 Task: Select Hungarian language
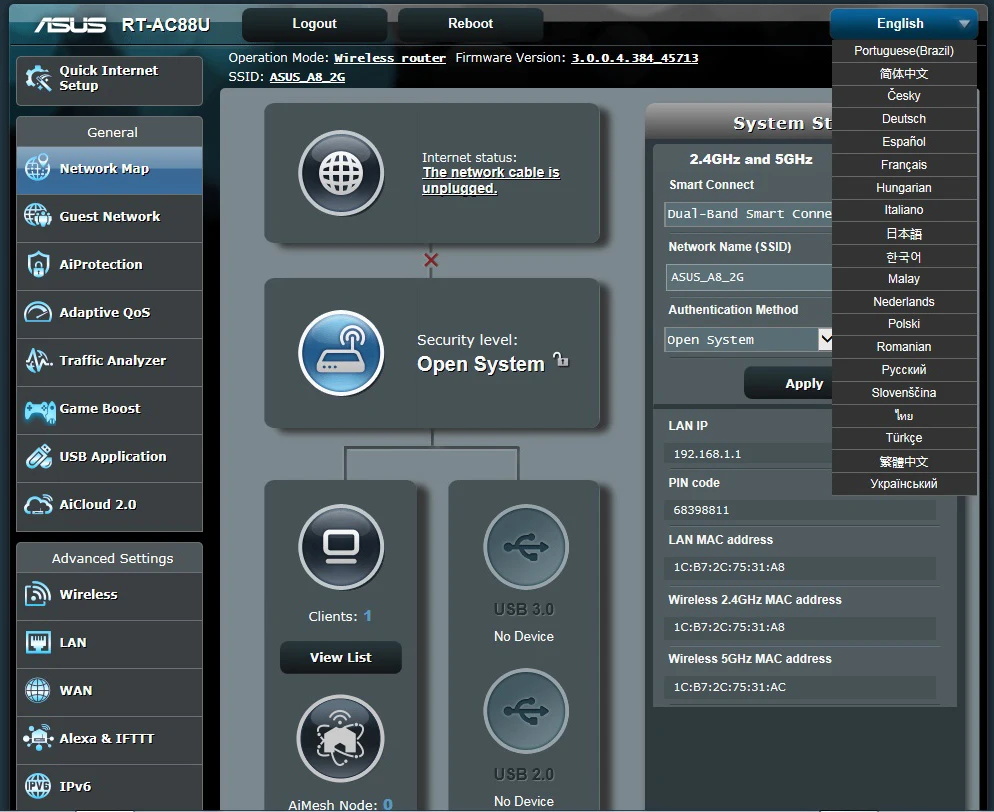(904, 188)
